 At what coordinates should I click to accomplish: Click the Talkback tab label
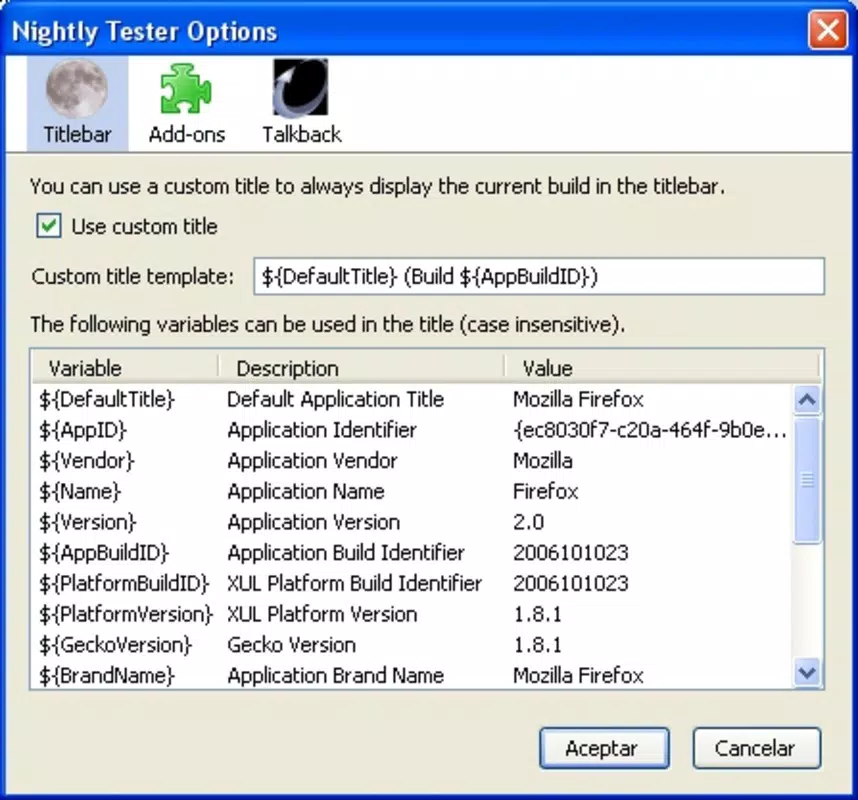302,135
